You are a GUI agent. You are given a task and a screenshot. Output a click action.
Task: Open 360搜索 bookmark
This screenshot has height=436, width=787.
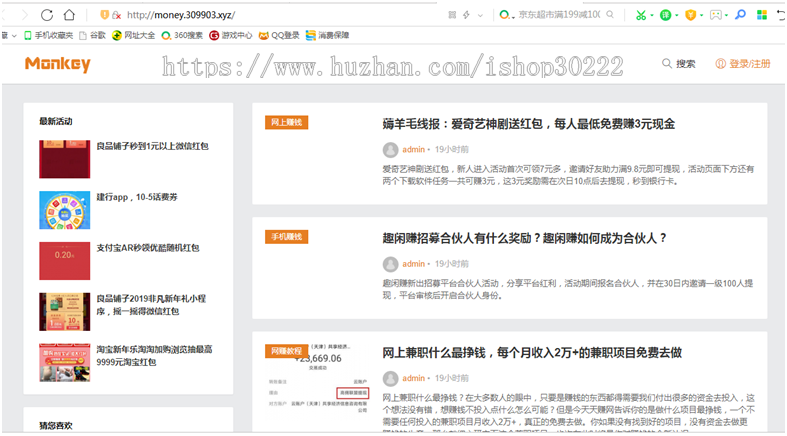[182, 35]
